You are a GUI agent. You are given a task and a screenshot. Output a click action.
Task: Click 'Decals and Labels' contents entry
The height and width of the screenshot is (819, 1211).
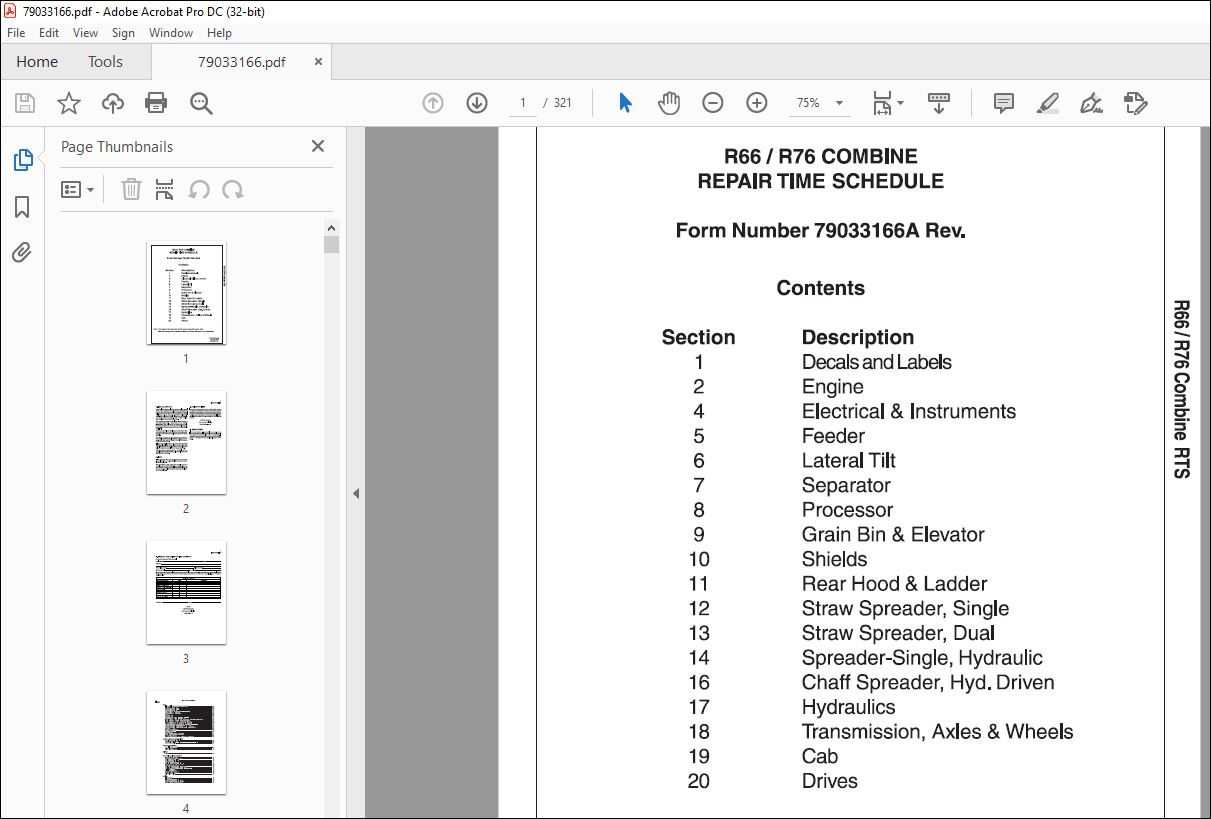tap(876, 362)
